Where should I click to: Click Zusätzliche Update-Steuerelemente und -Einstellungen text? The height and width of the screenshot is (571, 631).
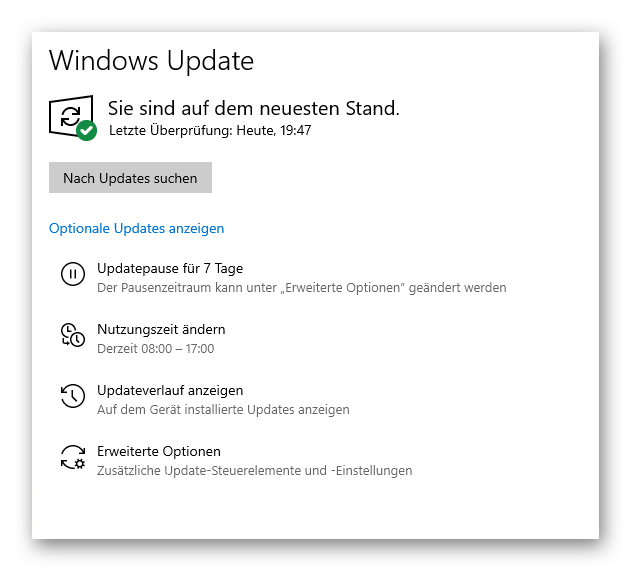255,471
